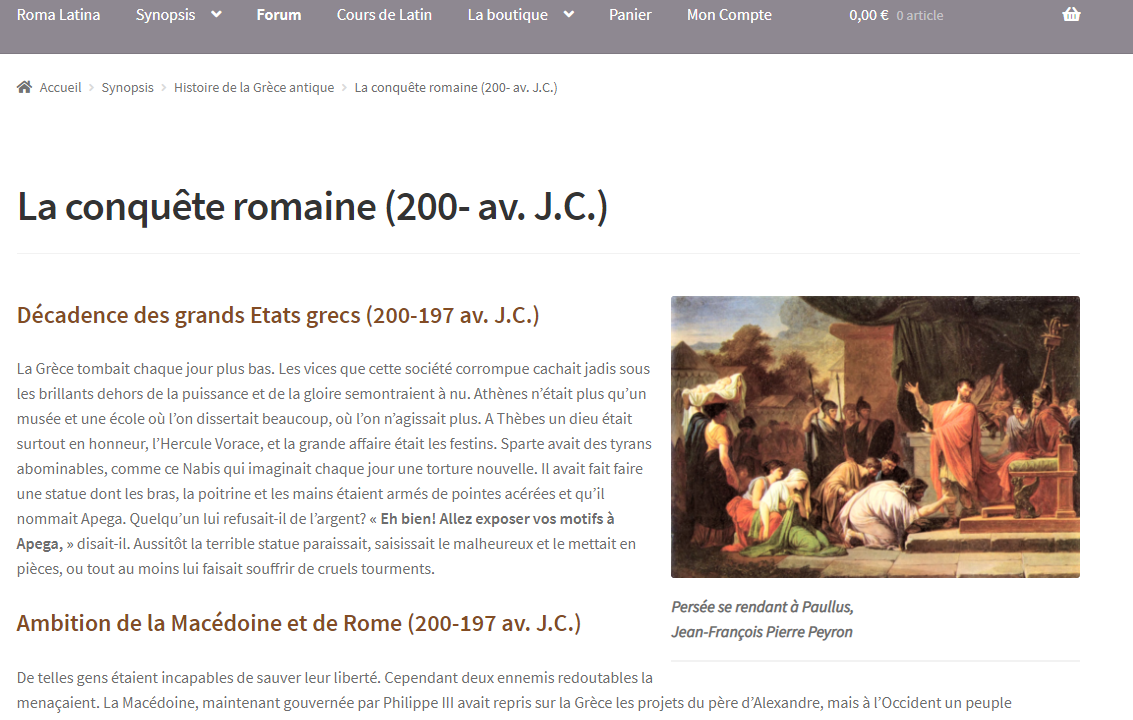Open the Panier page

coord(630,15)
